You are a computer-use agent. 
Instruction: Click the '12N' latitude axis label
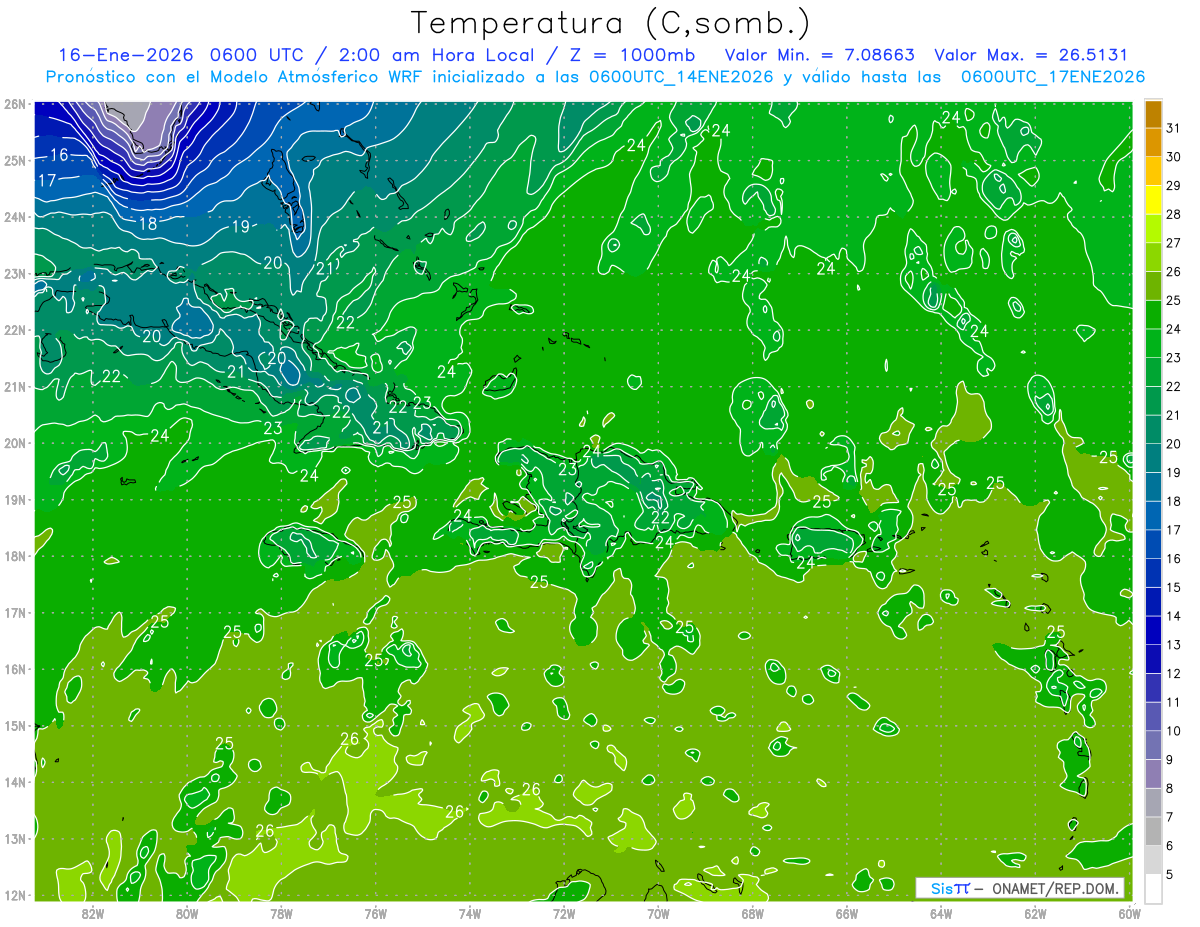point(15,895)
